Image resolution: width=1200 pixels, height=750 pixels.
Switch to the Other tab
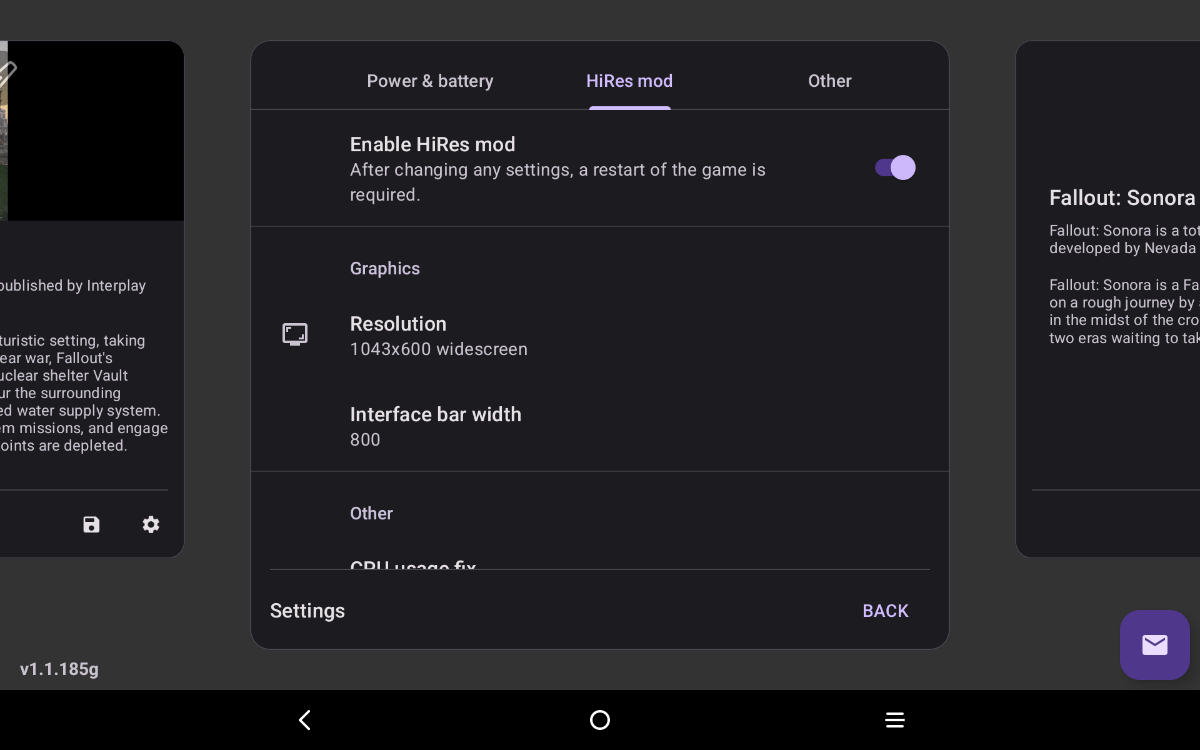point(829,81)
